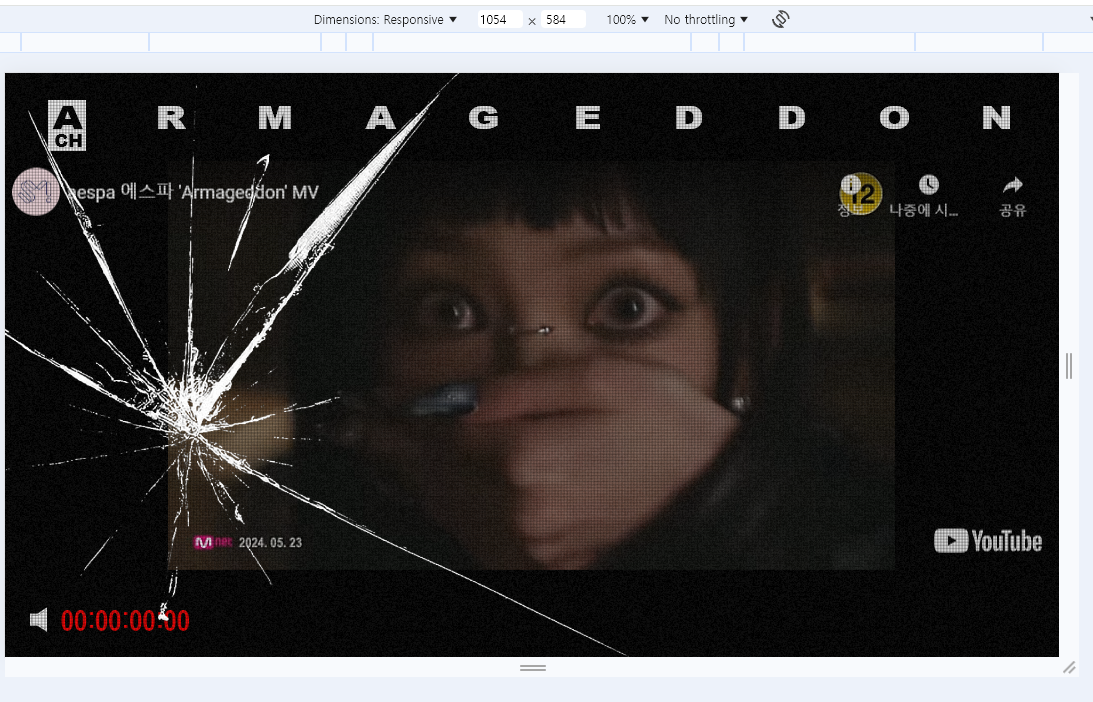Click the bottom edge viewport resize handle
Image resolution: width=1093 pixels, height=702 pixels.
(533, 668)
